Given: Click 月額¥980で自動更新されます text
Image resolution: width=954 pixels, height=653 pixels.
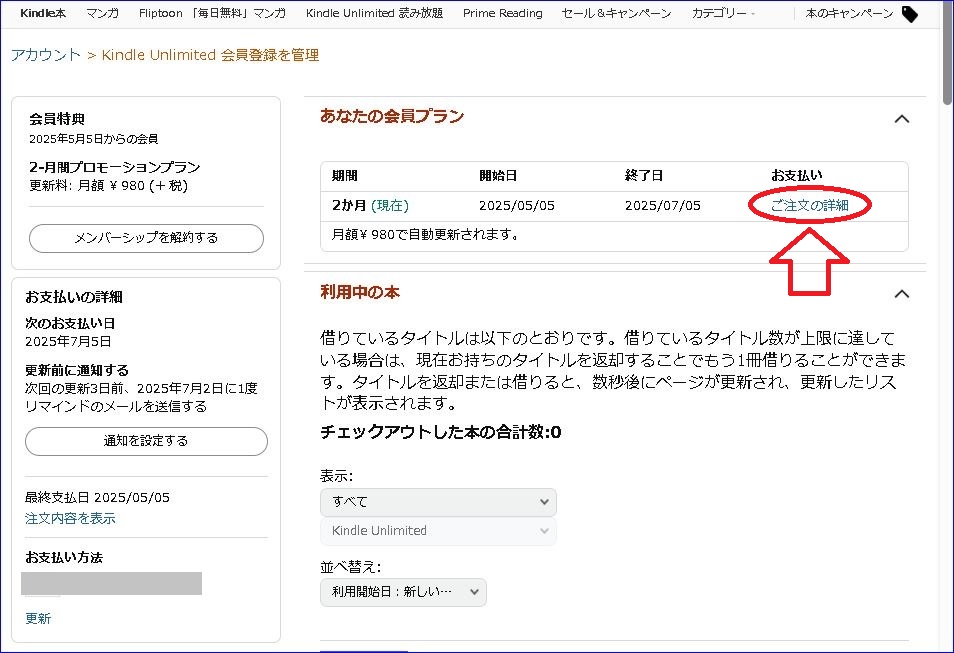Looking at the screenshot, I should [425, 234].
